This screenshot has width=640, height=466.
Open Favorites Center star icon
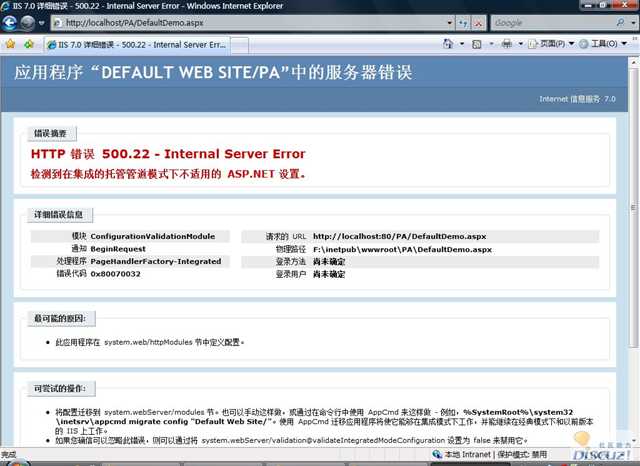point(10,44)
